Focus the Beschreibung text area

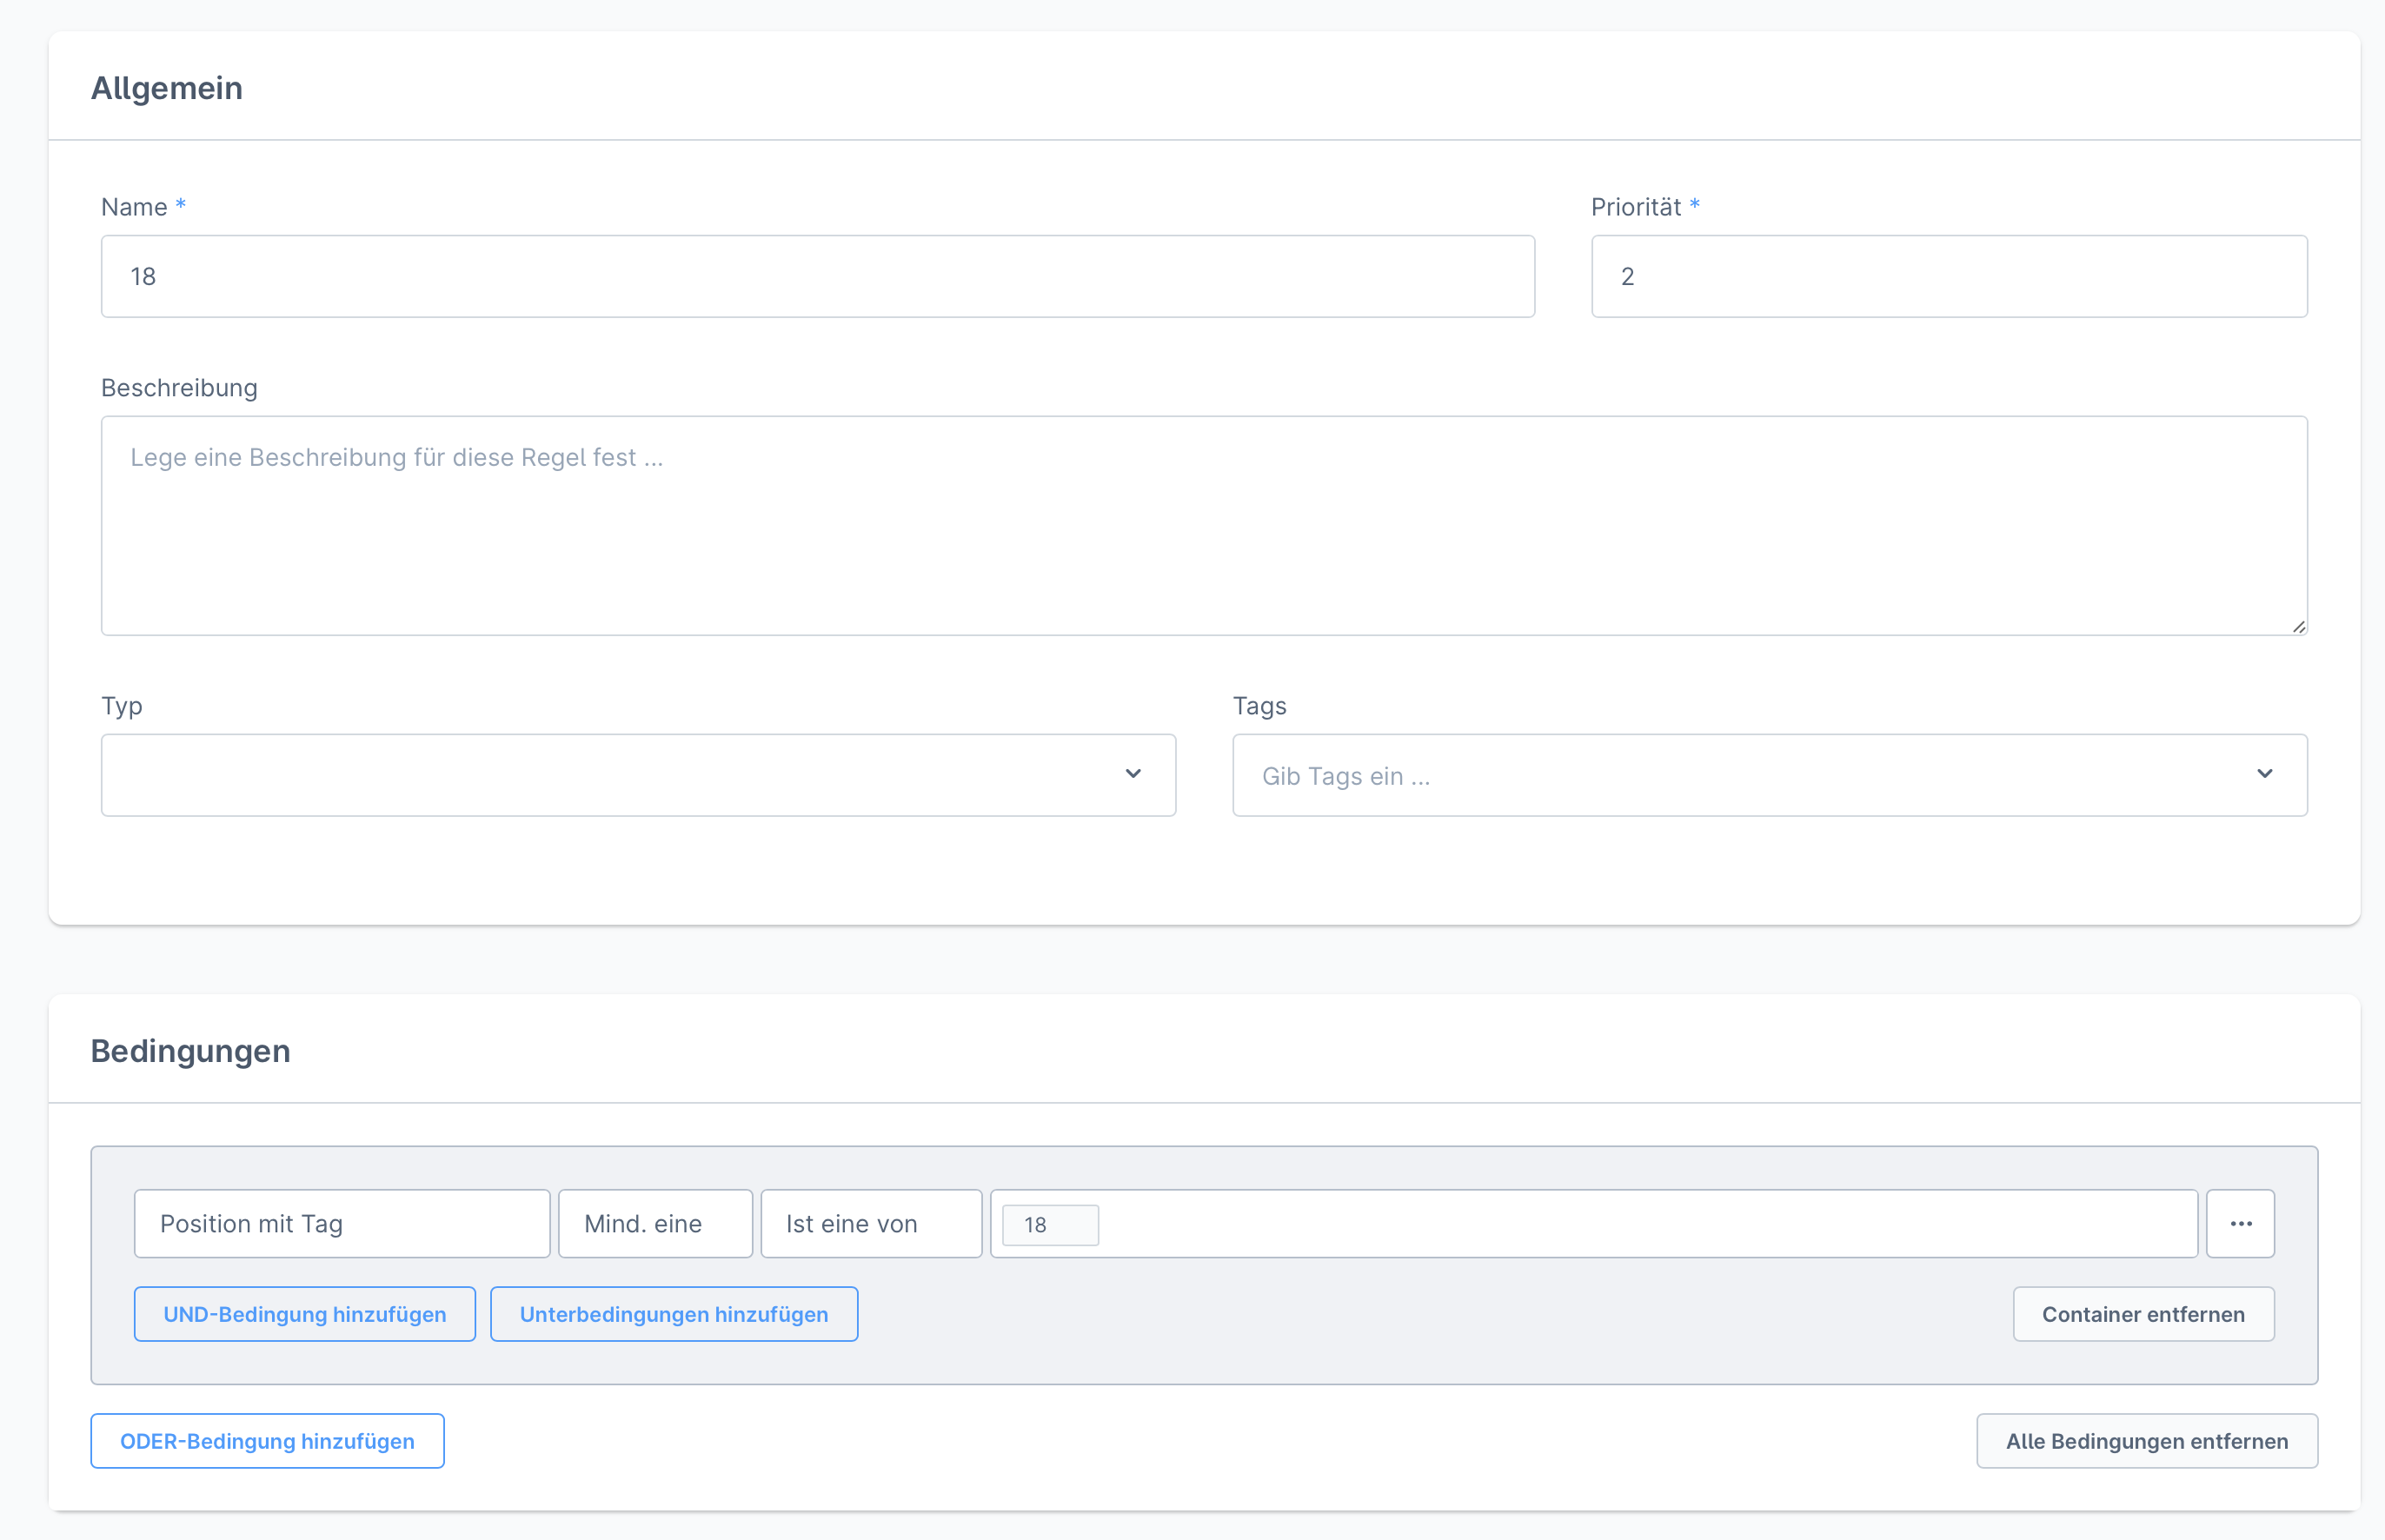point(1204,526)
